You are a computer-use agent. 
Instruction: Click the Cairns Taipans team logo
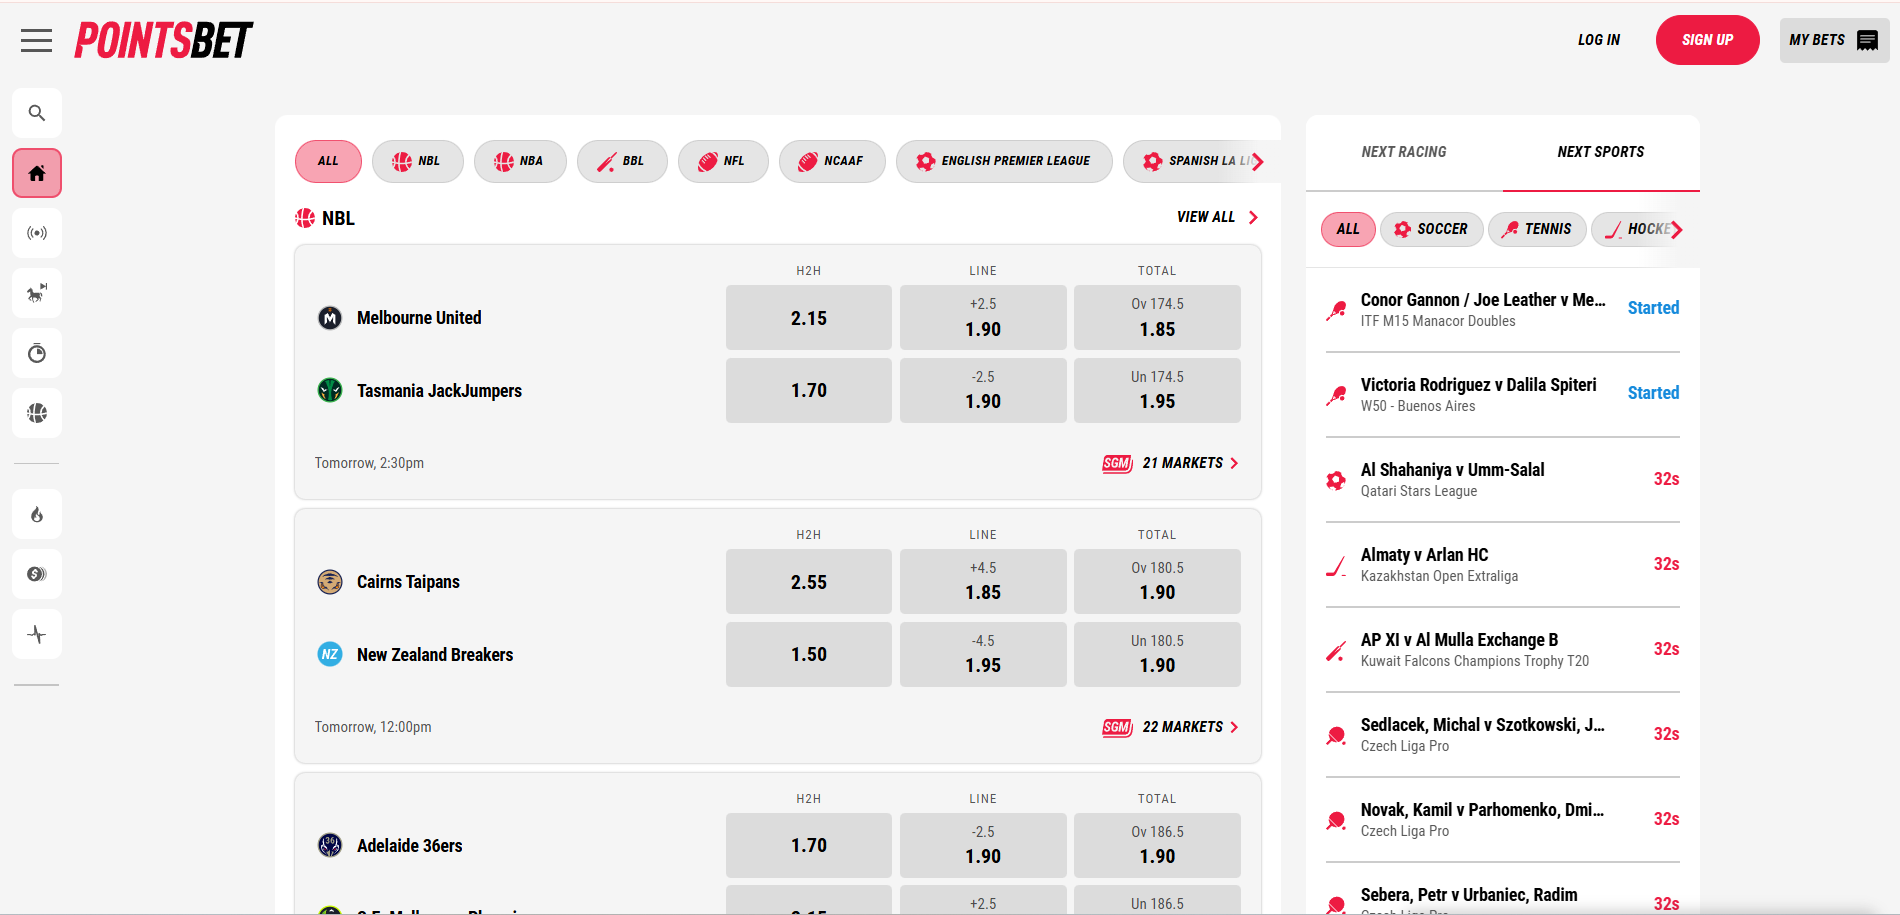(330, 582)
